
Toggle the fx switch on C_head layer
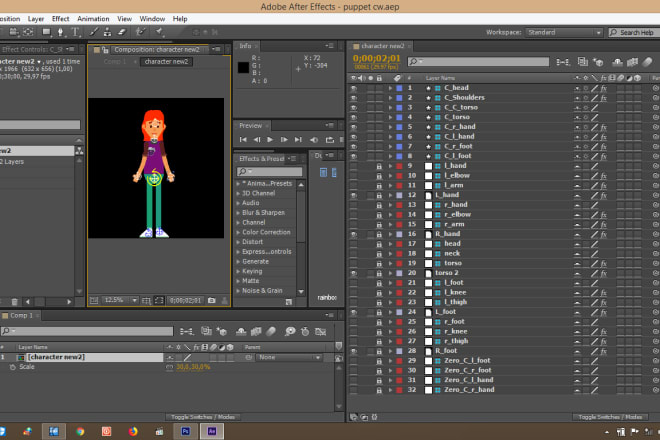pyautogui.click(x=603, y=88)
